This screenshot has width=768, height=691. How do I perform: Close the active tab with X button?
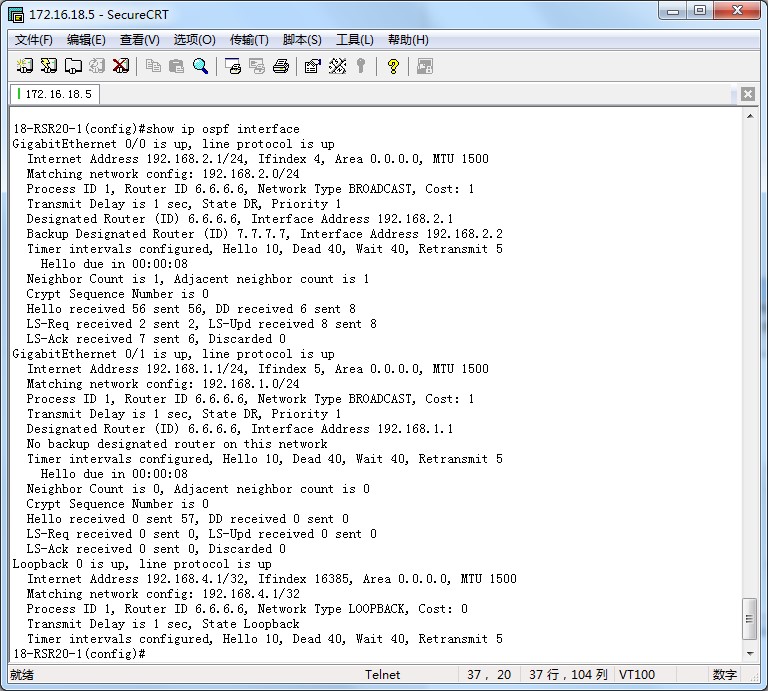(x=748, y=94)
